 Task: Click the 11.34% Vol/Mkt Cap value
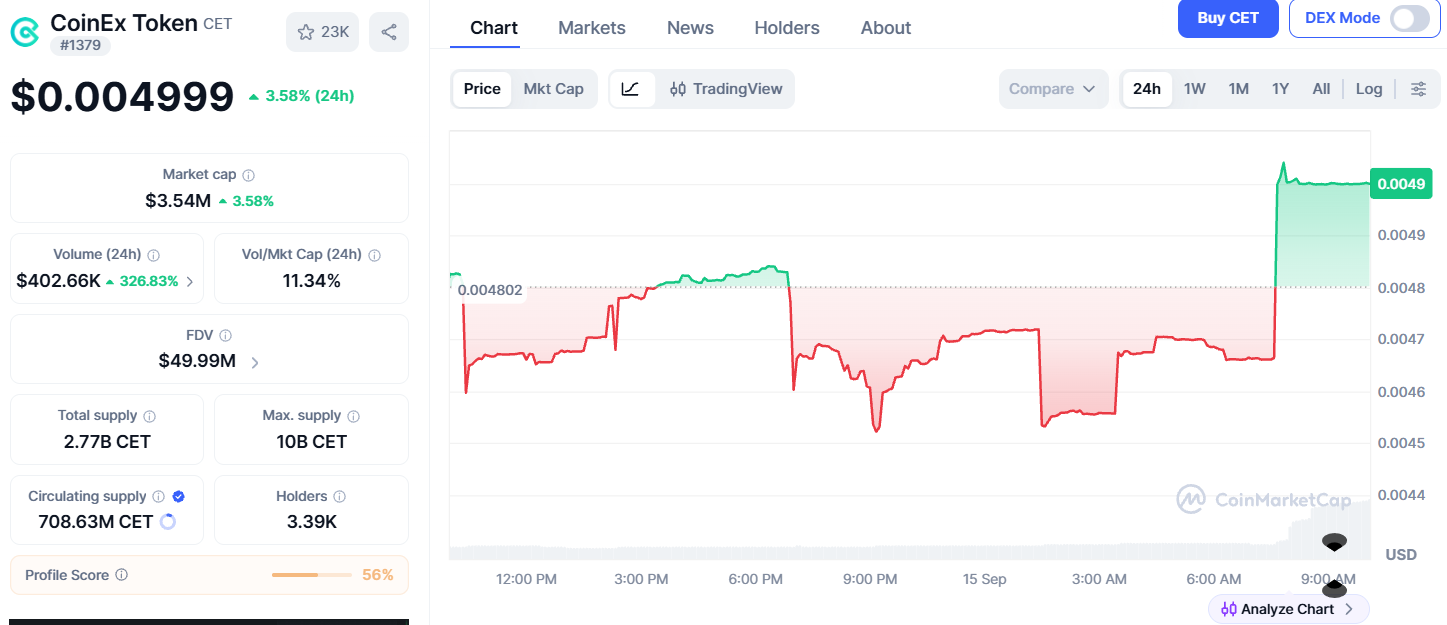(x=311, y=281)
